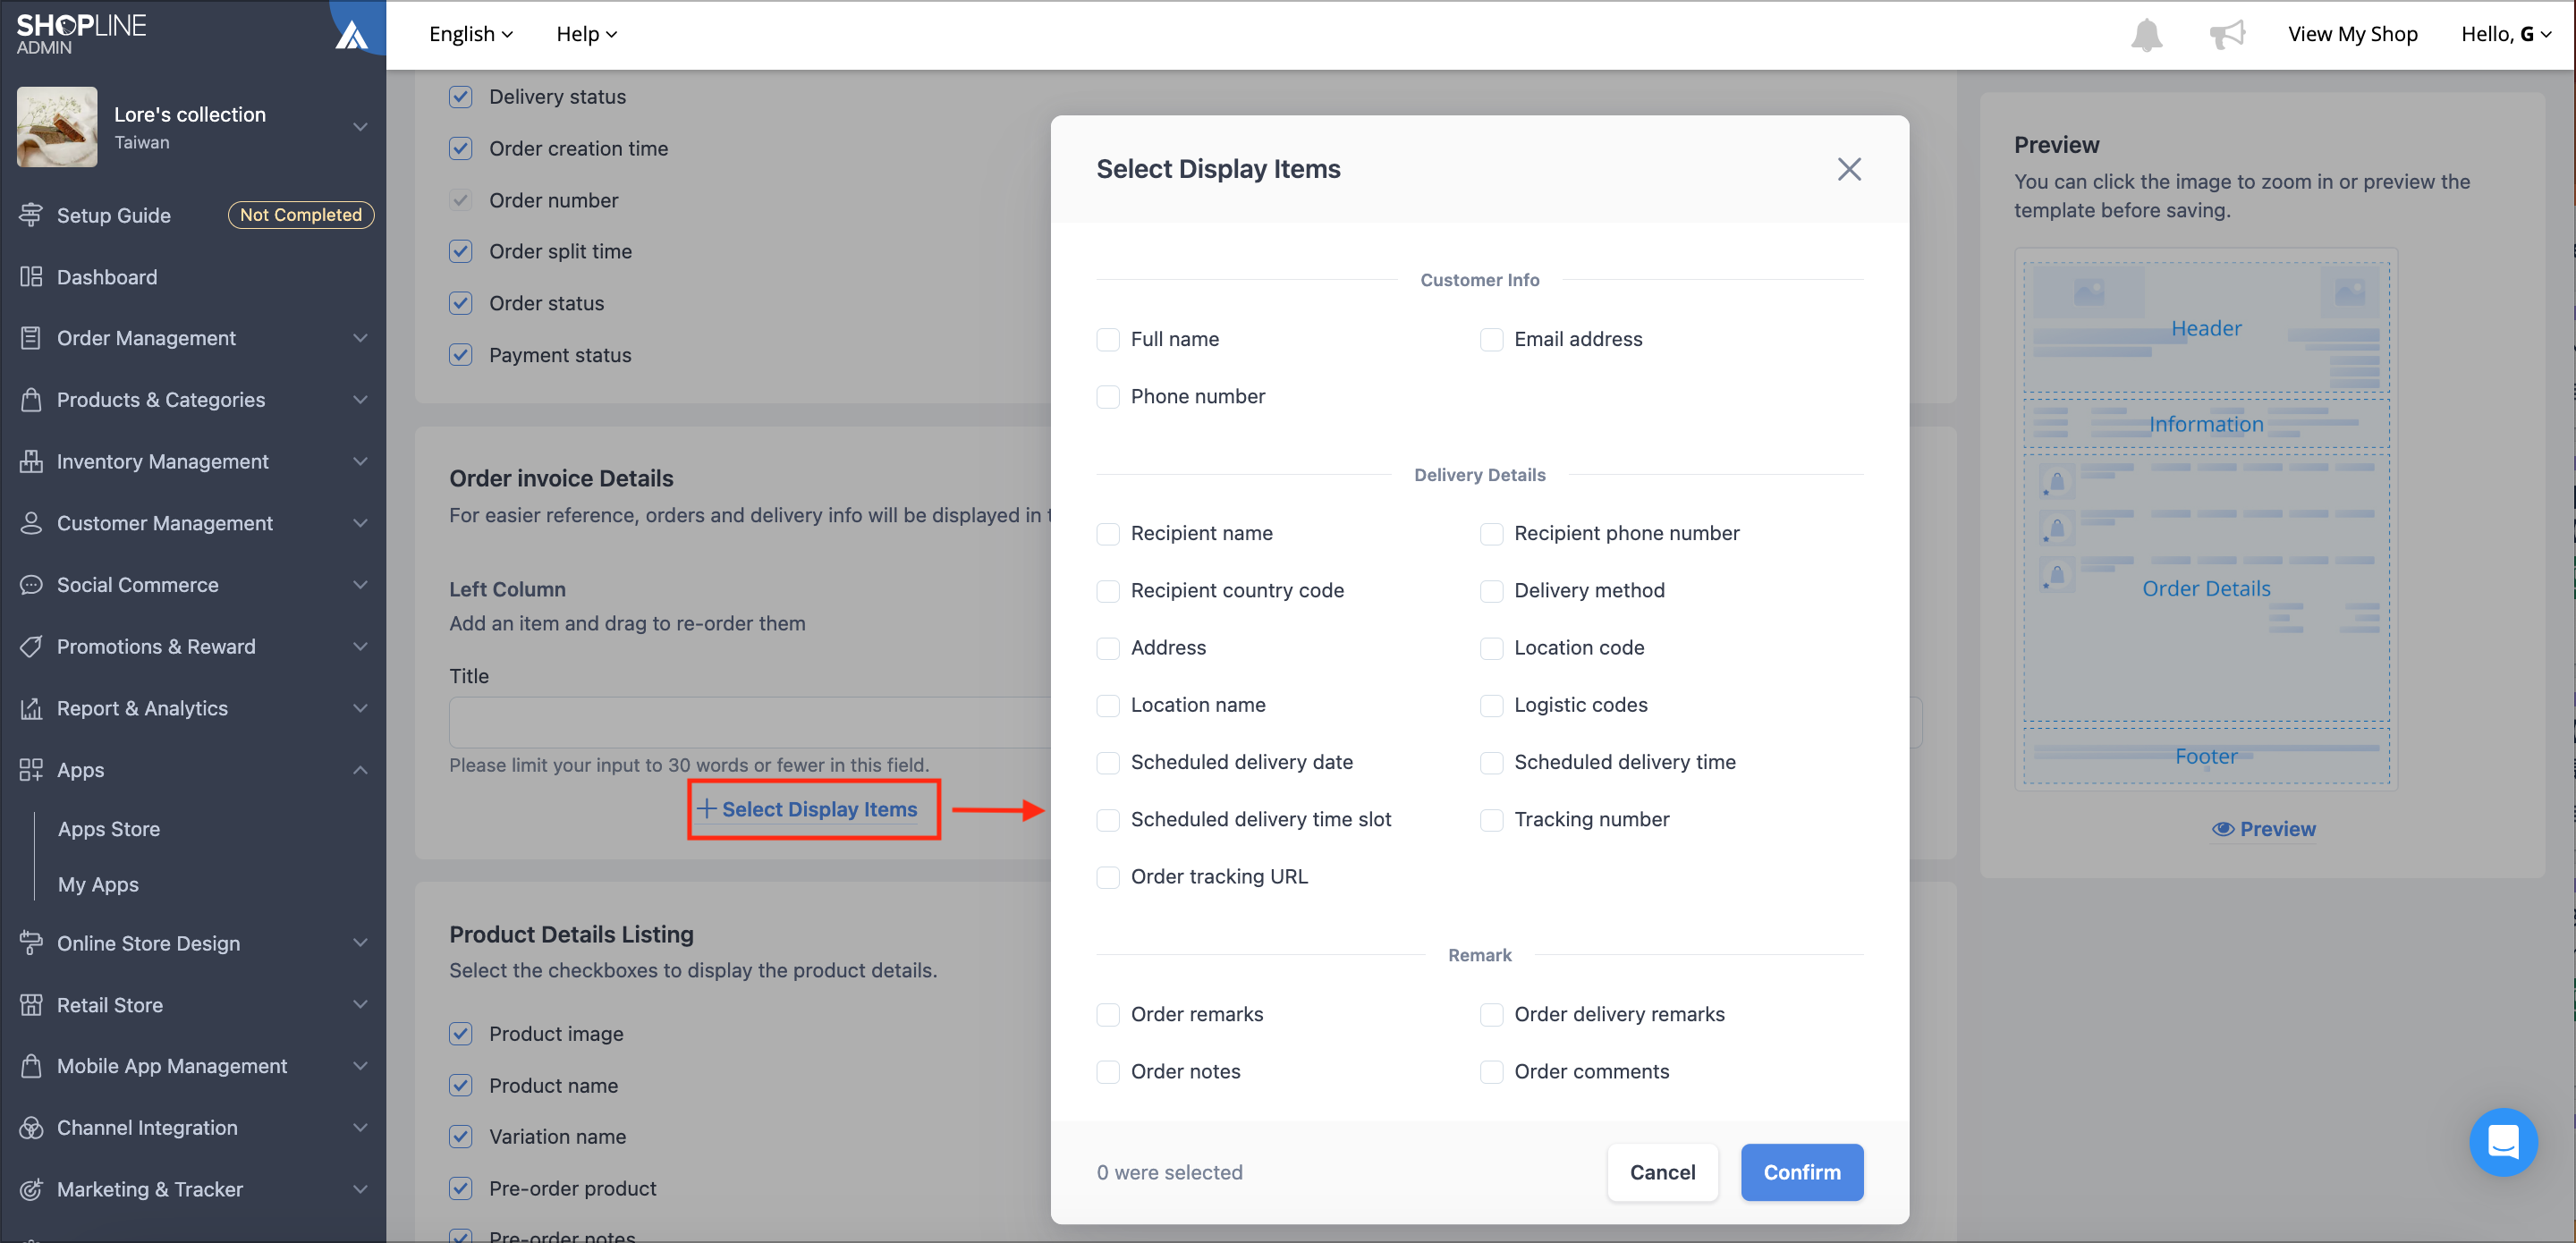Open the English language dropdown

point(471,34)
